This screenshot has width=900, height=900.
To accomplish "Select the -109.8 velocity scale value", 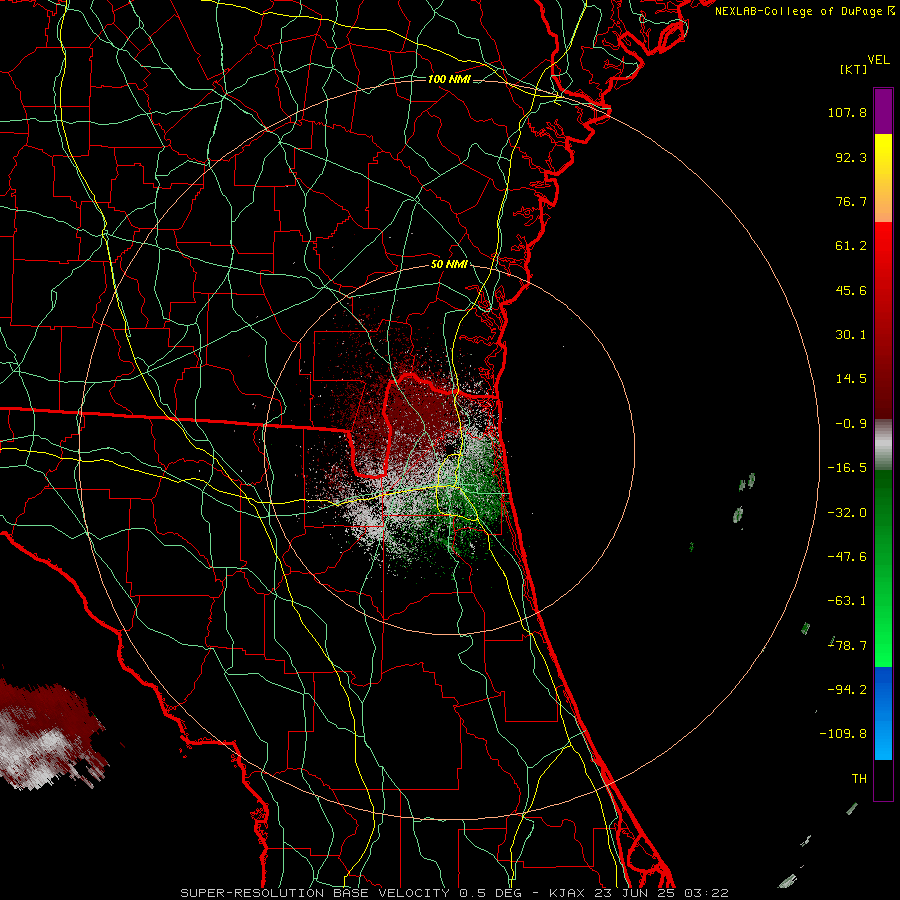I will click(843, 734).
